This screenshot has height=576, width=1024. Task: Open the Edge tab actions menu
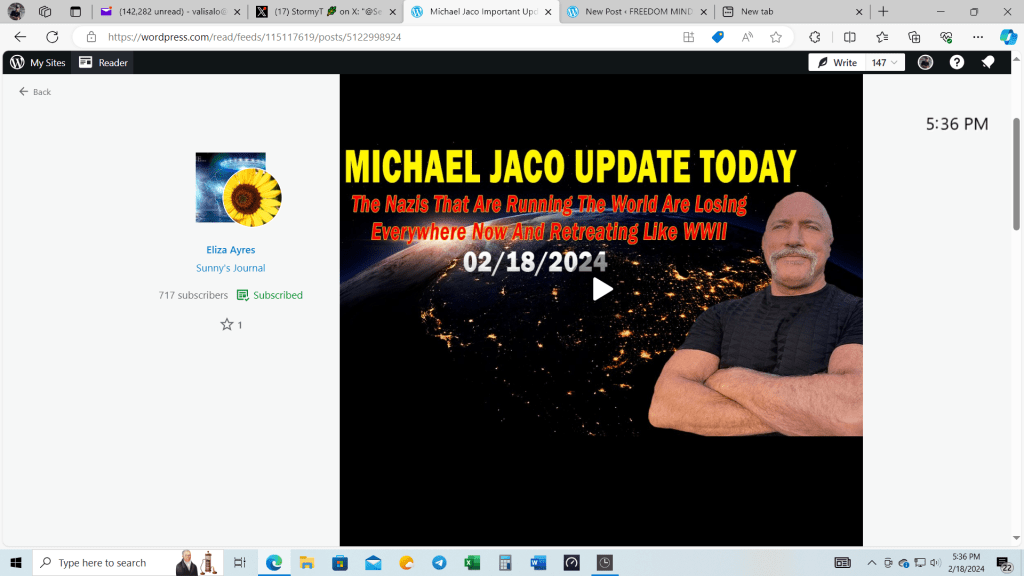[x=45, y=12]
